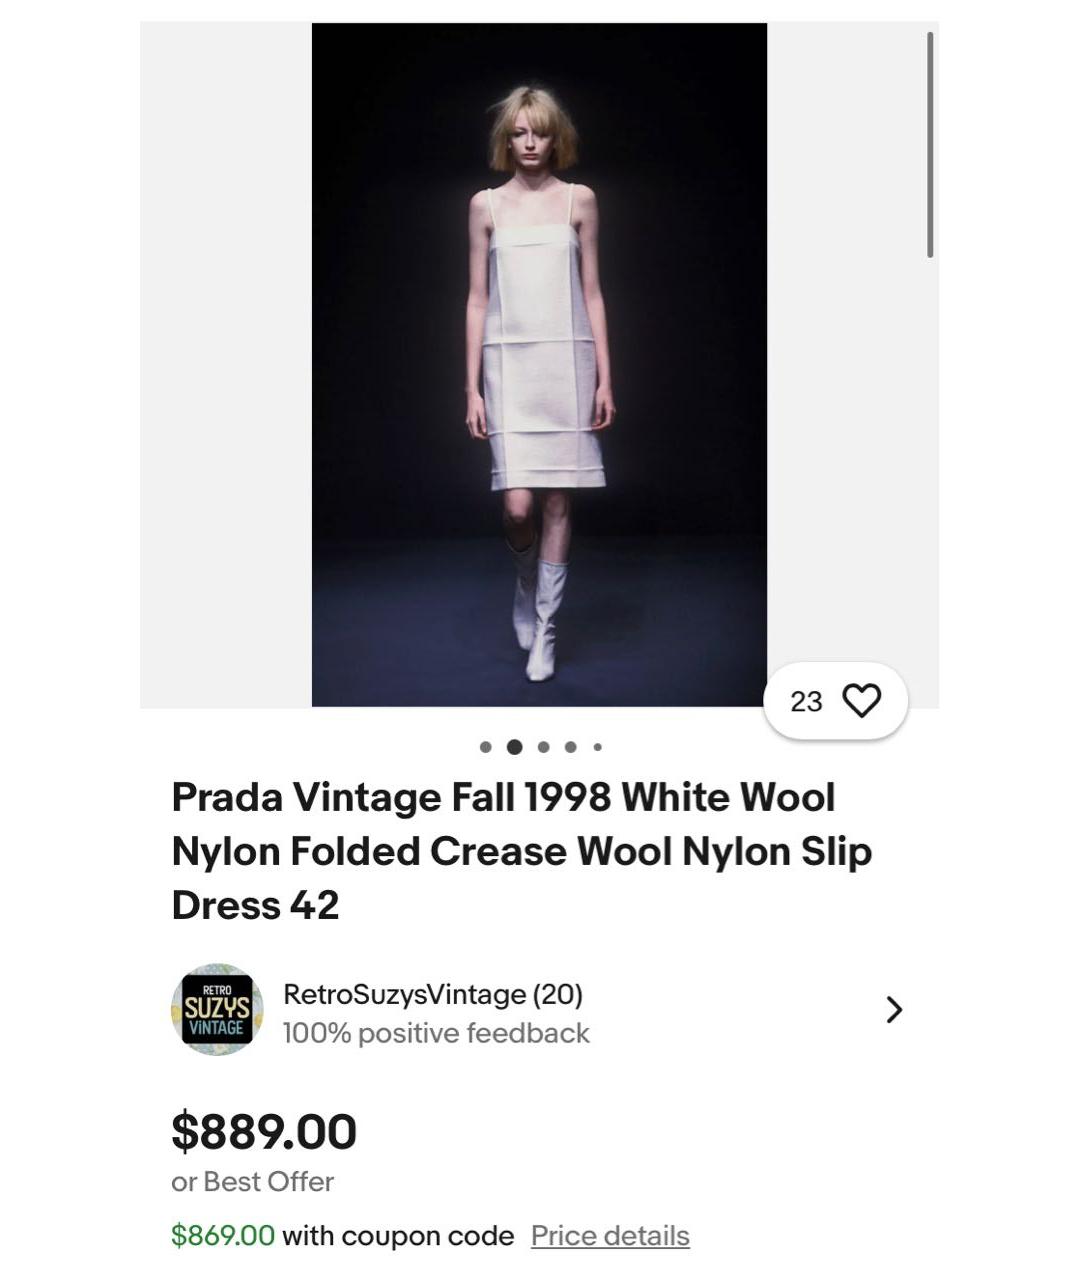Go to the third image carousel dot
Screen dimensions: 1080x1280
point(544,747)
